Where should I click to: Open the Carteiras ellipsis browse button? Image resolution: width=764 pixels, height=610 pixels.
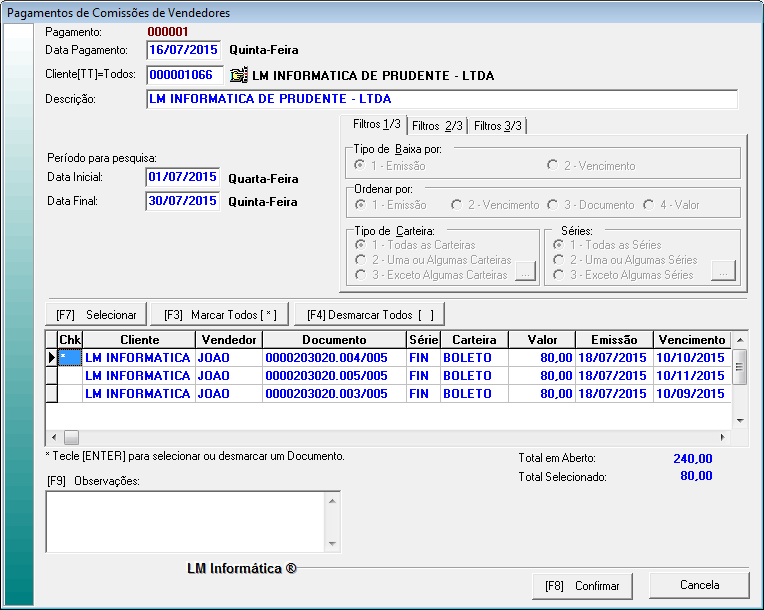pyautogui.click(x=525, y=271)
